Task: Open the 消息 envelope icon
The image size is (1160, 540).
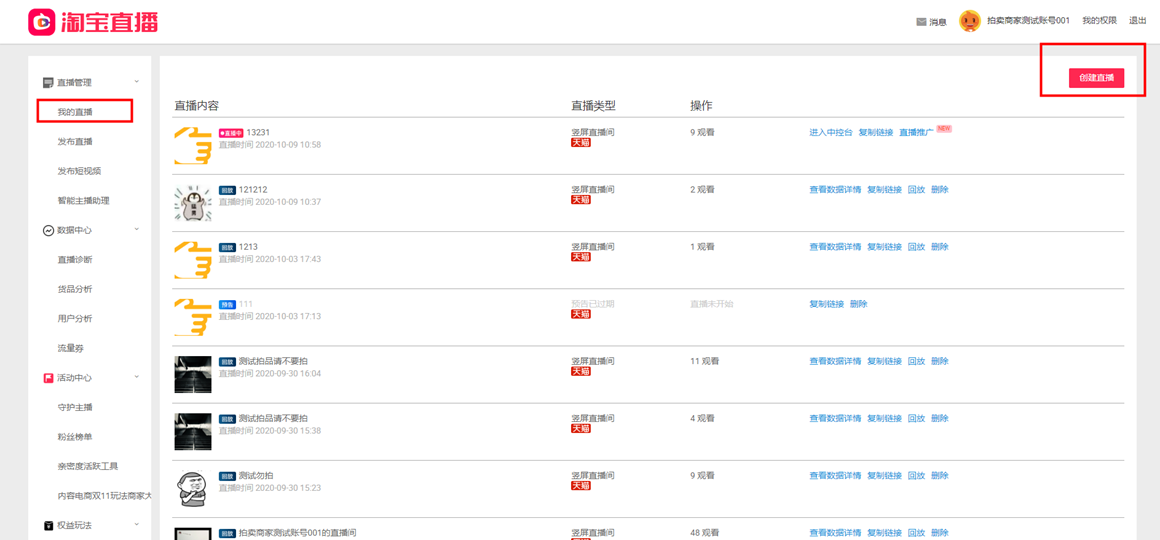Action: tap(921, 21)
